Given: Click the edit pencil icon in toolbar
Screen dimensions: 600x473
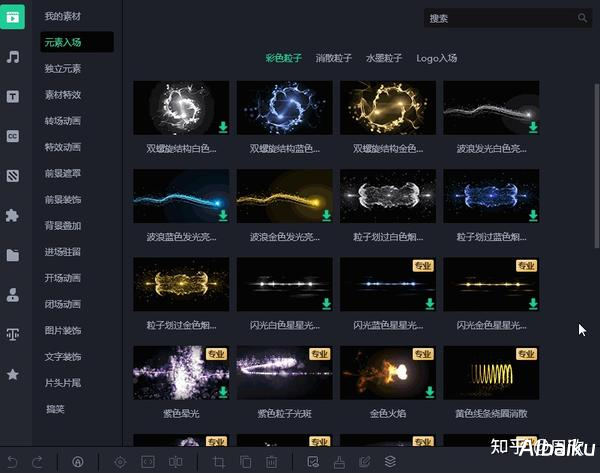Looking at the screenshot, I should coord(364,462).
